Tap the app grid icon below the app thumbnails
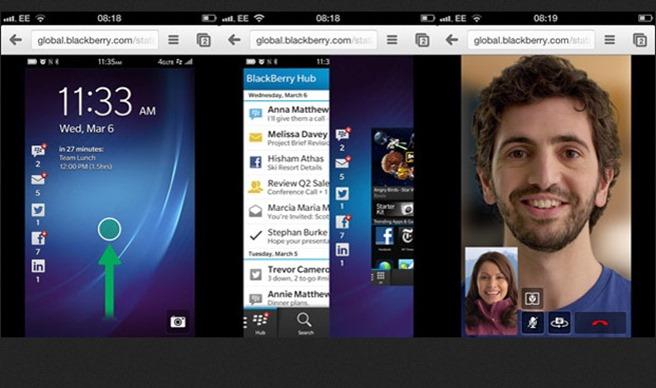656x388 pixels. pyautogui.click(x=381, y=276)
